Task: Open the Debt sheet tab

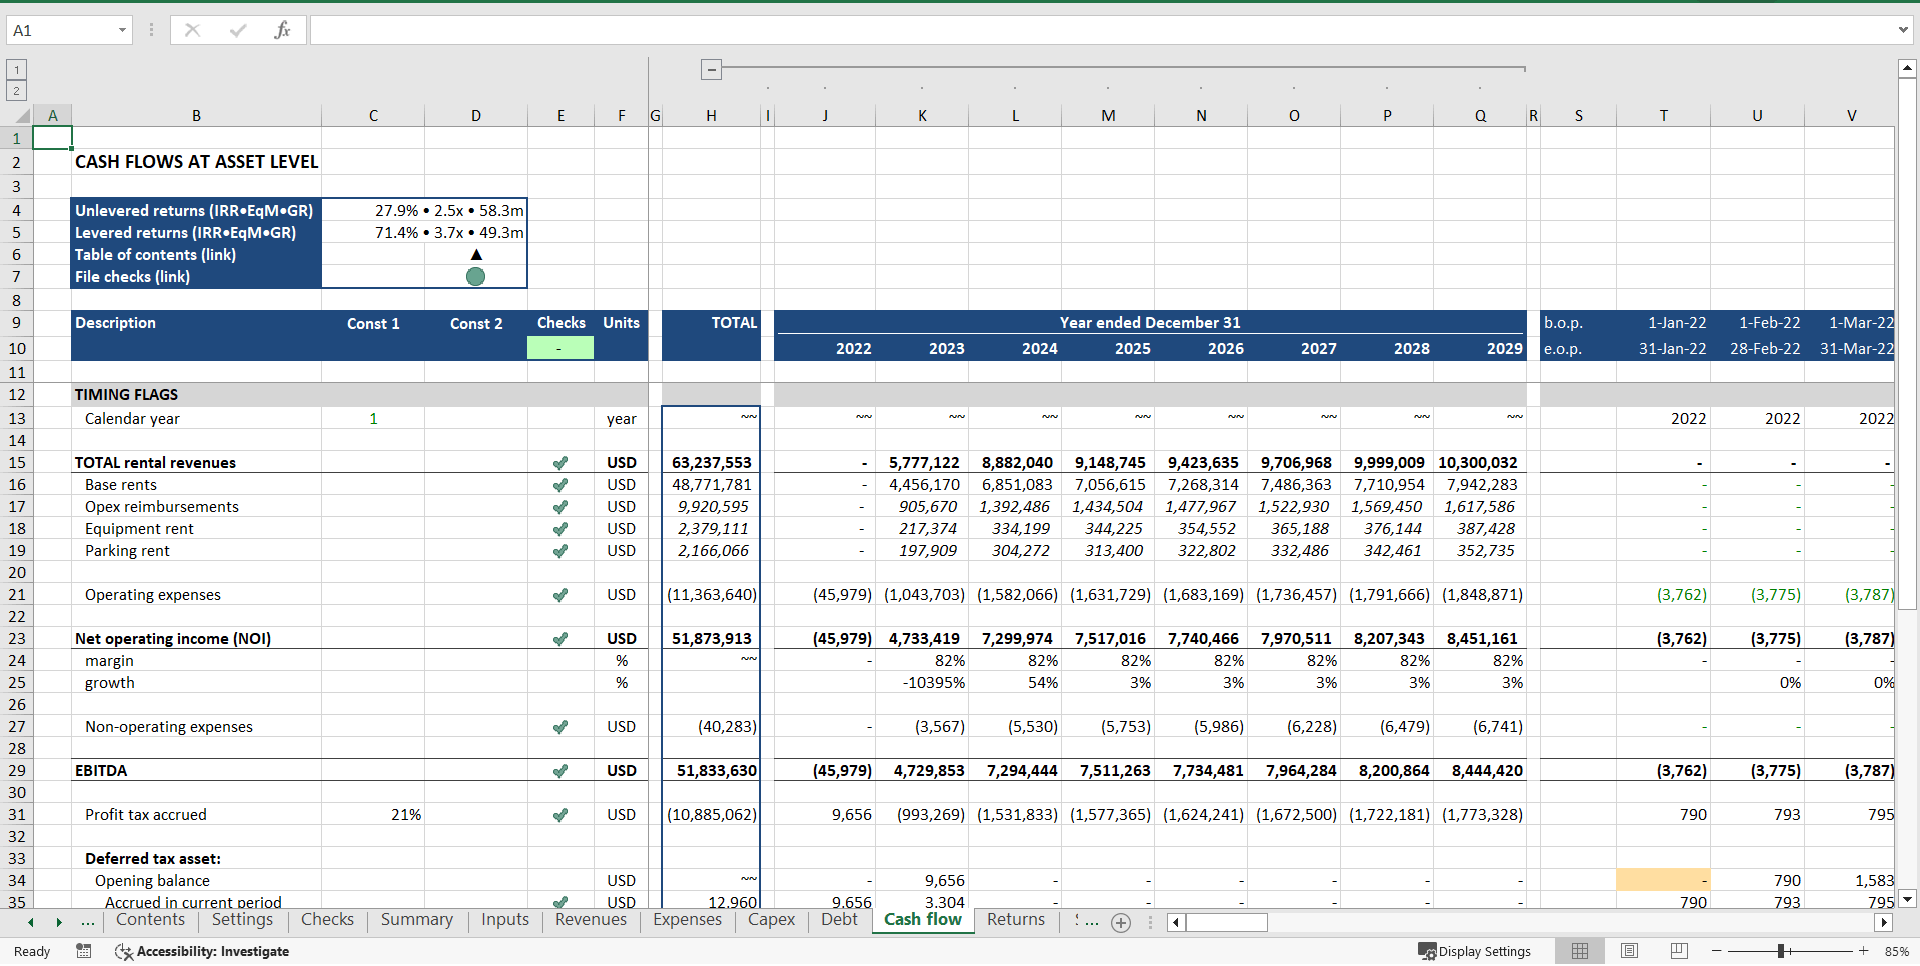Action: point(839,920)
